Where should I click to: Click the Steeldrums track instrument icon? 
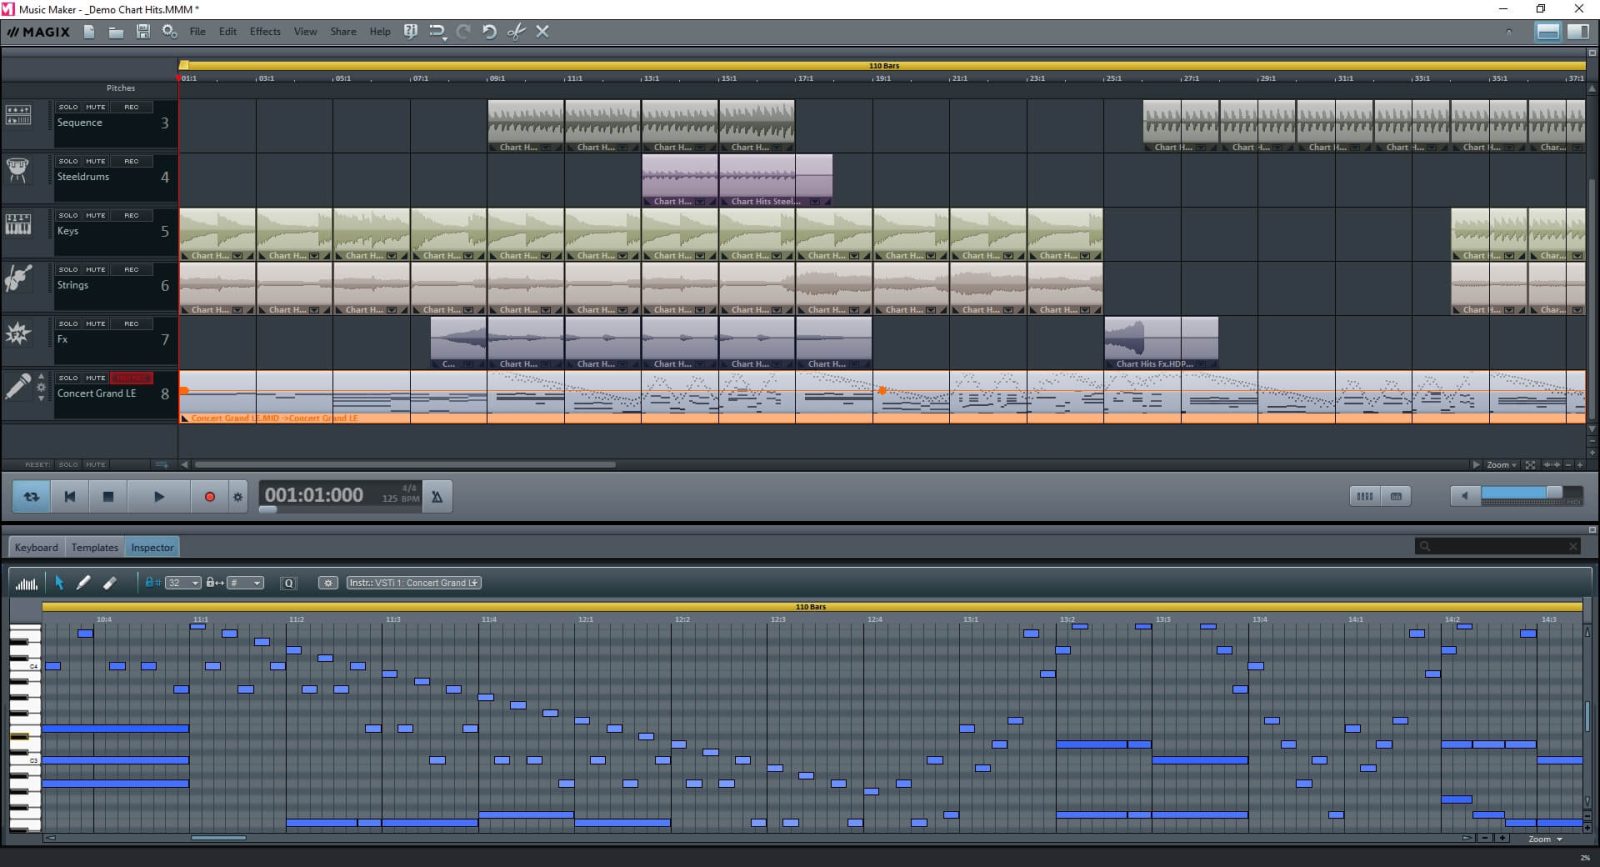click(18, 170)
